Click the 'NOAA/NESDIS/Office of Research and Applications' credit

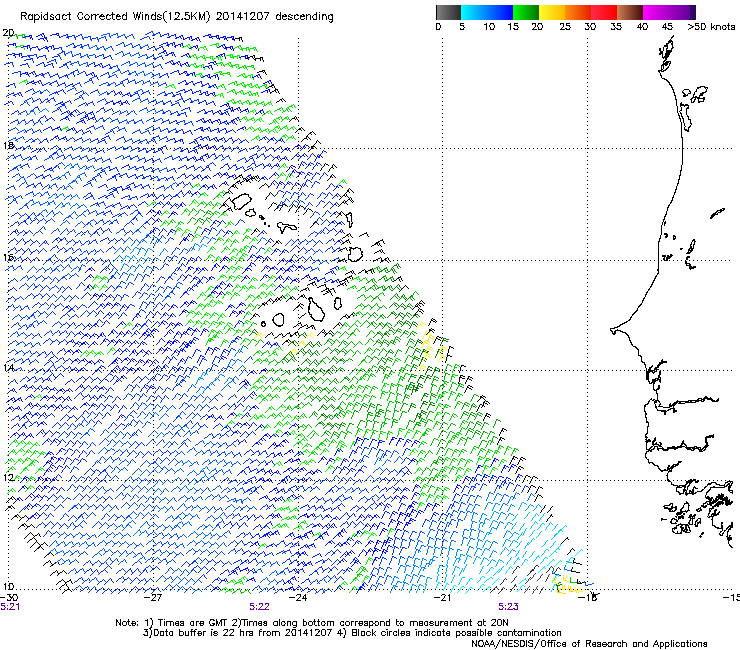coord(589,644)
